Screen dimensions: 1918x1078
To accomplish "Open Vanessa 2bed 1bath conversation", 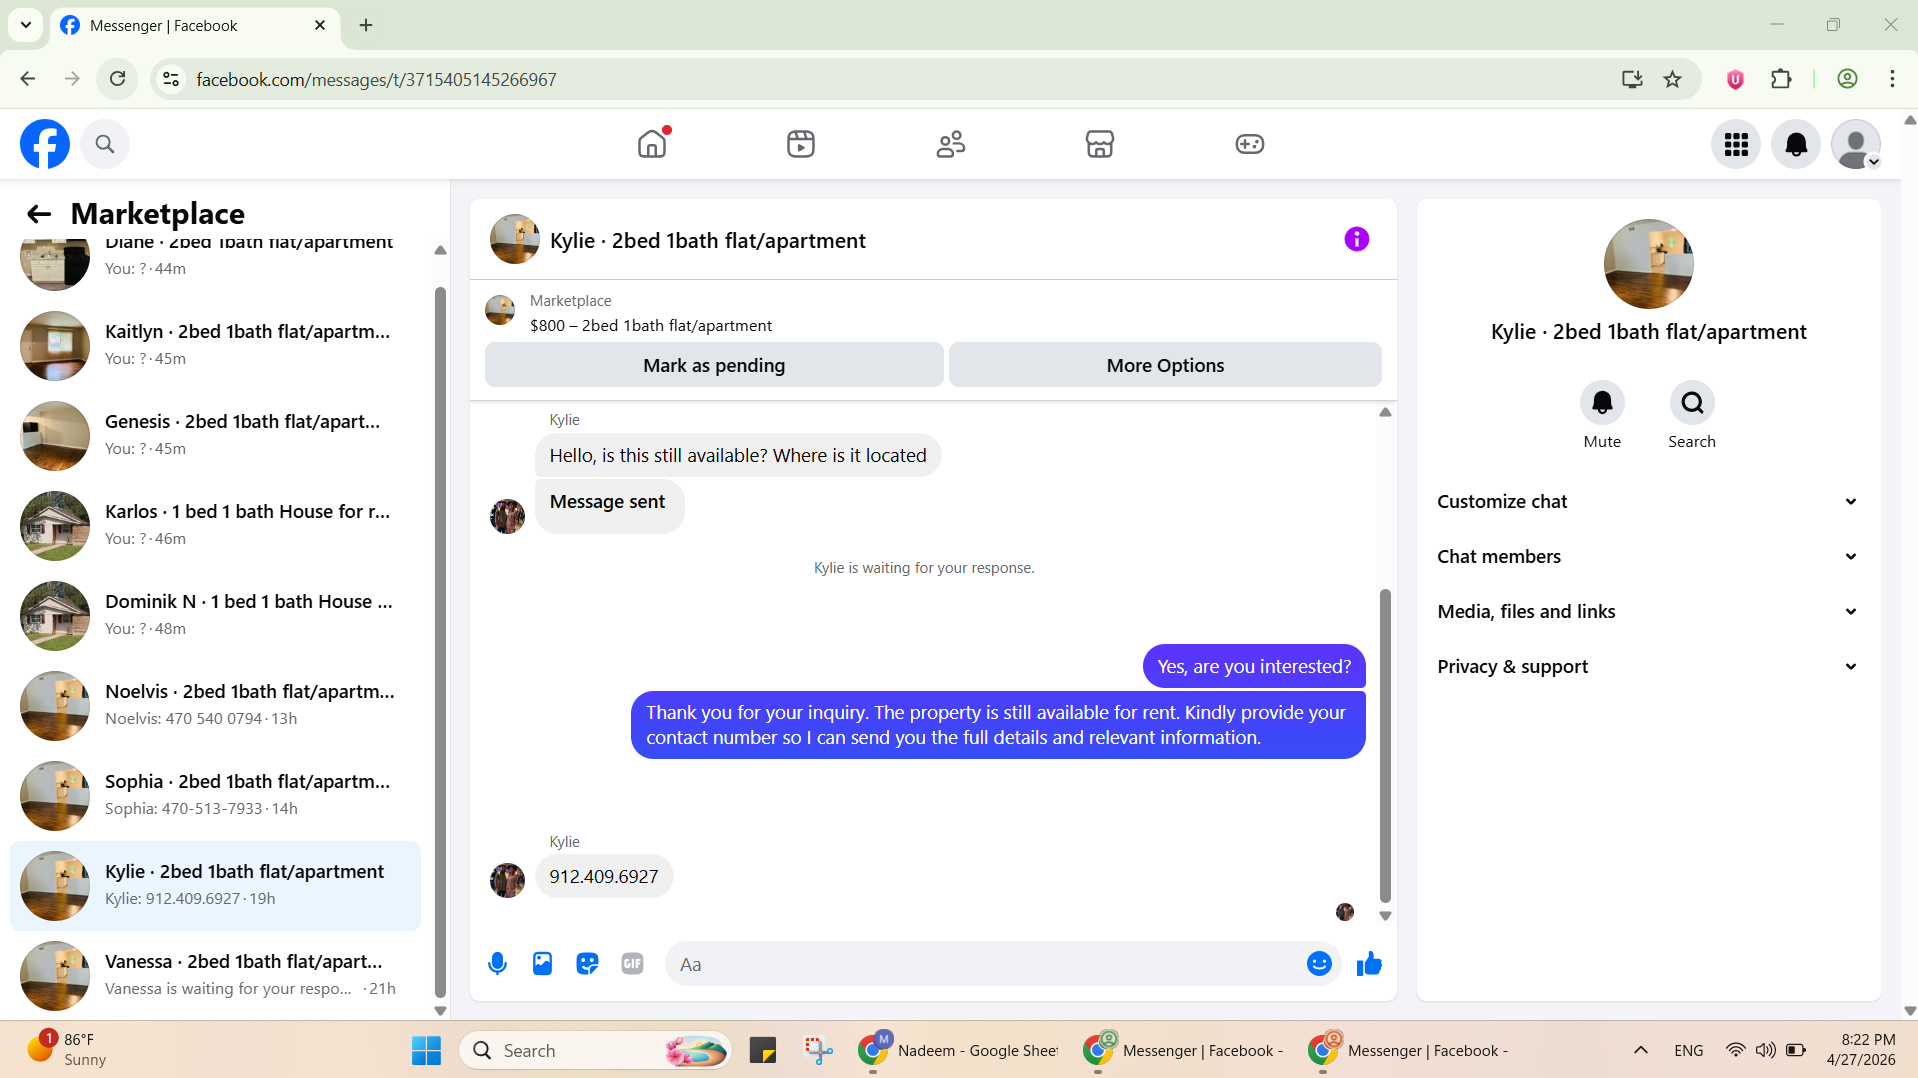I will (x=215, y=975).
